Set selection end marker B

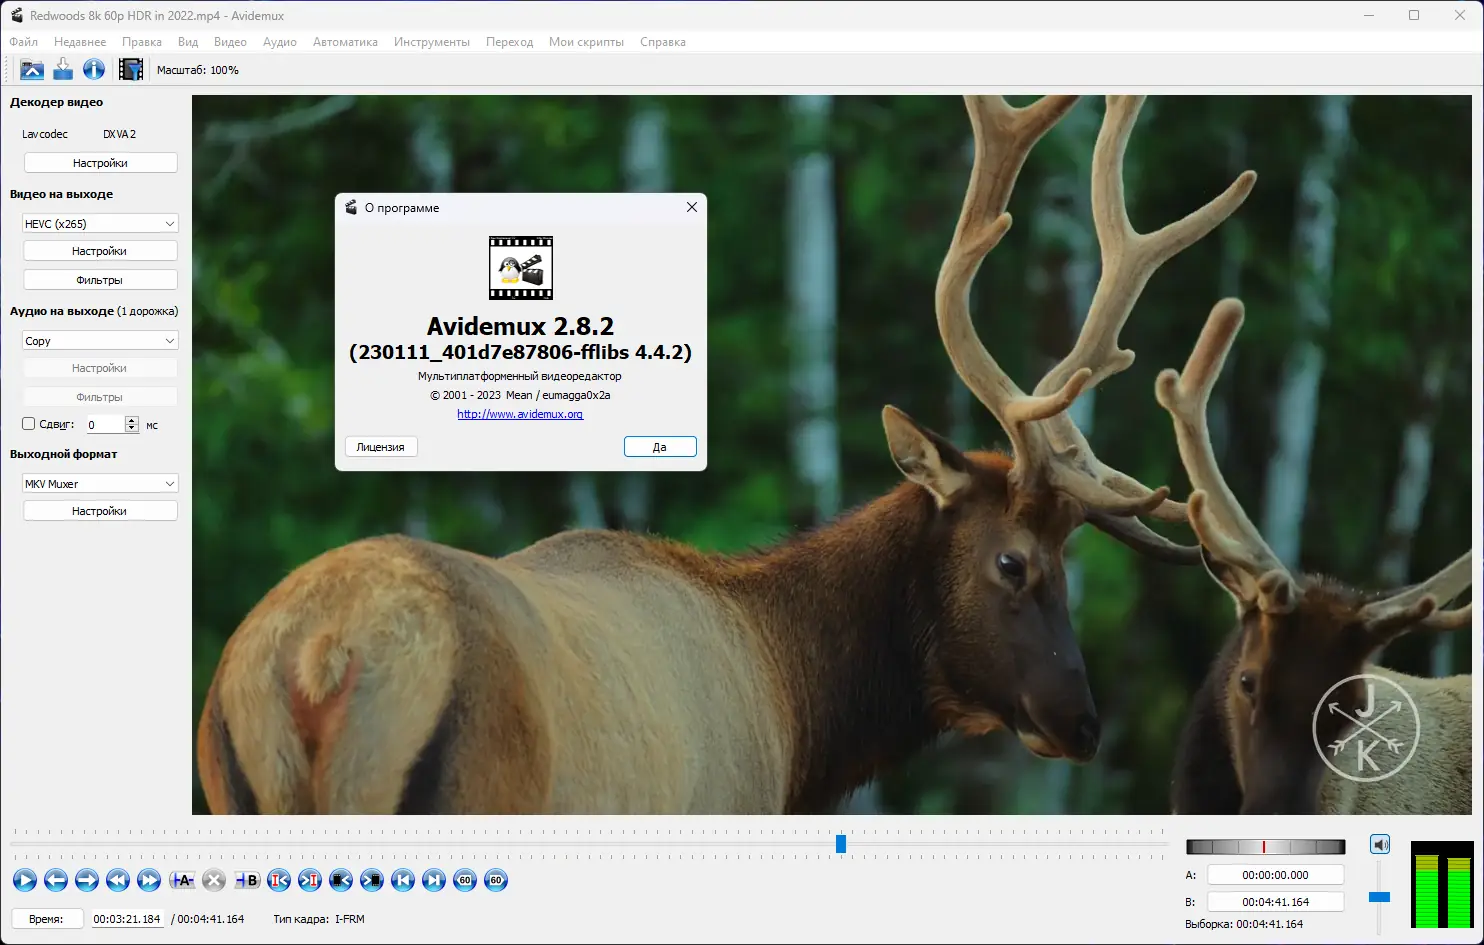pyautogui.click(x=247, y=880)
